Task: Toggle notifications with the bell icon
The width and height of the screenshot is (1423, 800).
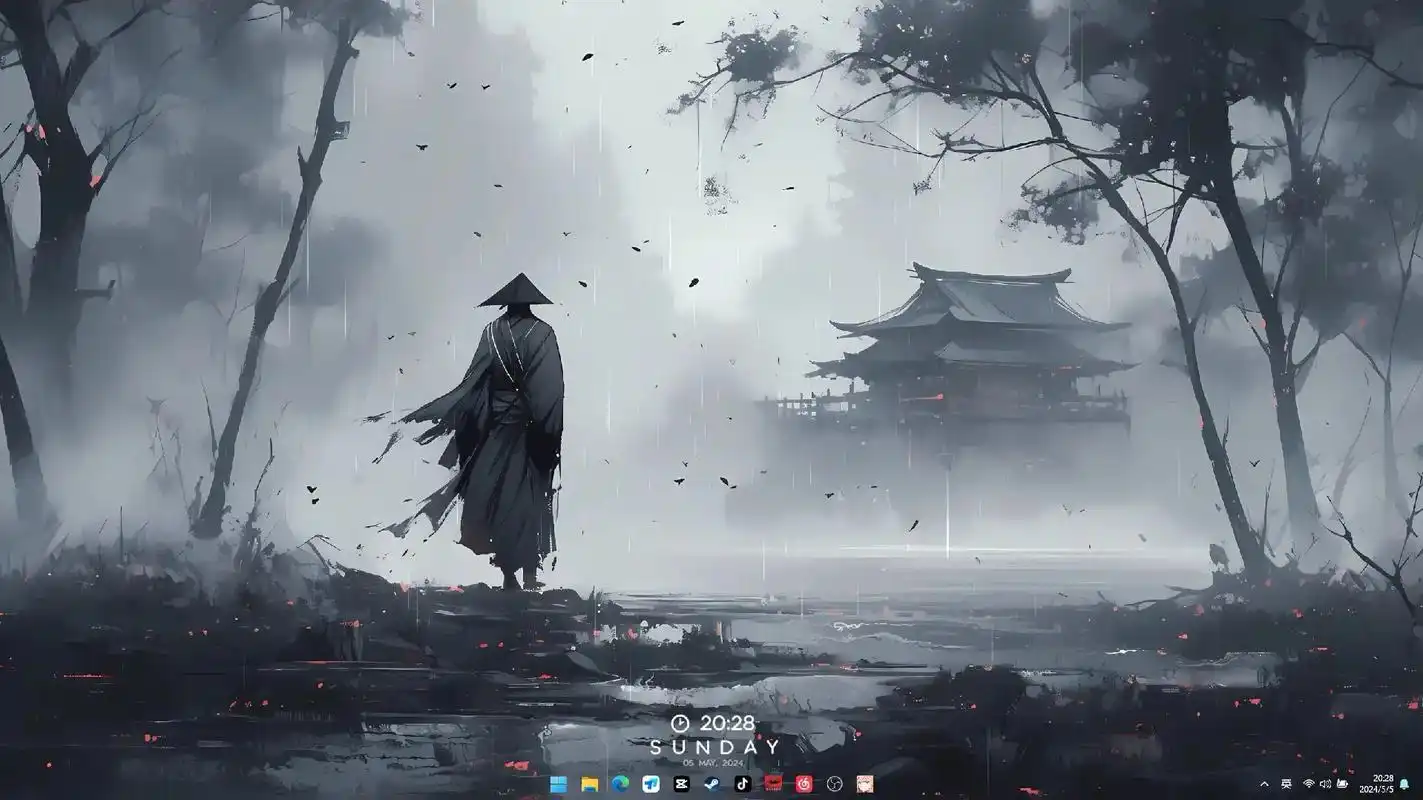Action: point(1404,785)
